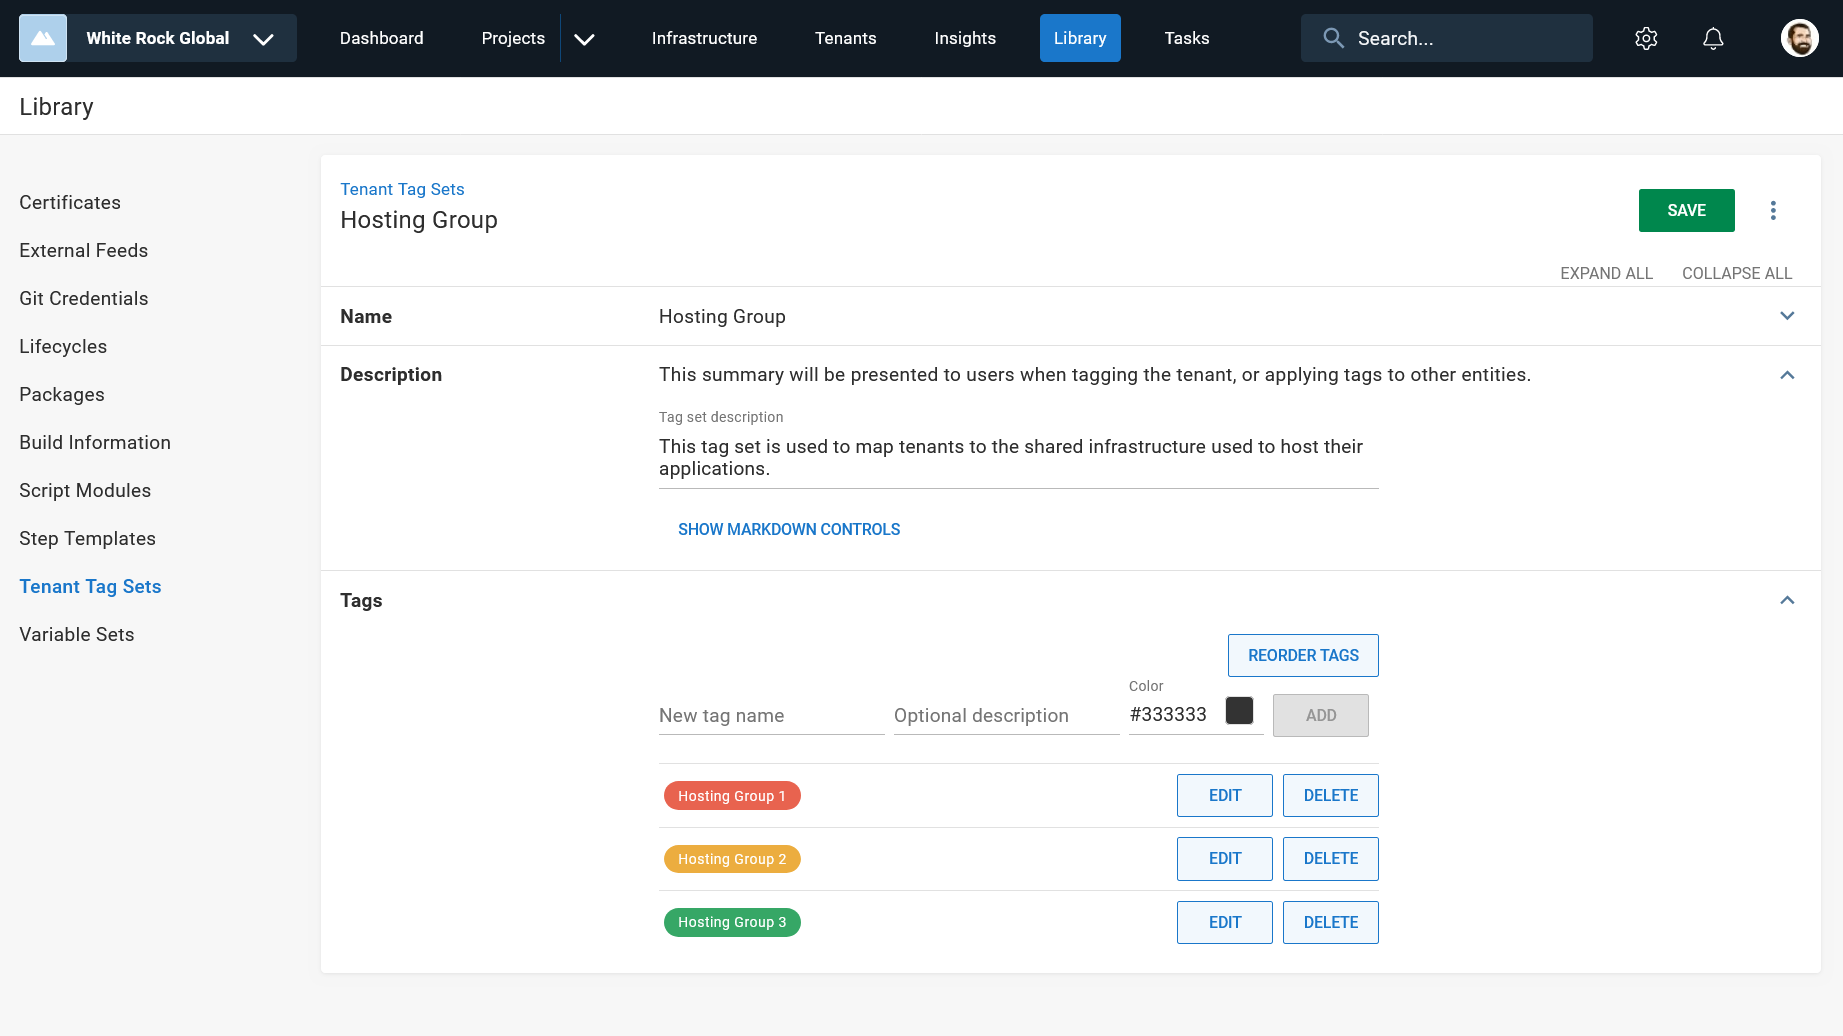Delete the Hosting Group 3 tag
This screenshot has width=1843, height=1036.
1330,922
